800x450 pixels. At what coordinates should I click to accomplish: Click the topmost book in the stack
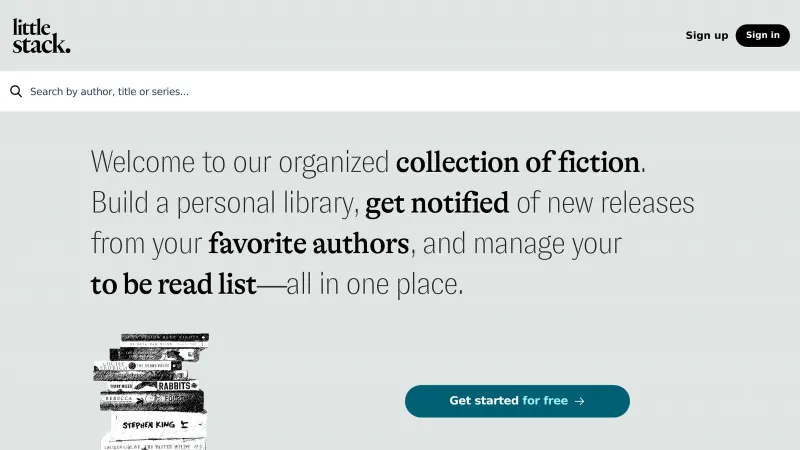[x=160, y=339]
